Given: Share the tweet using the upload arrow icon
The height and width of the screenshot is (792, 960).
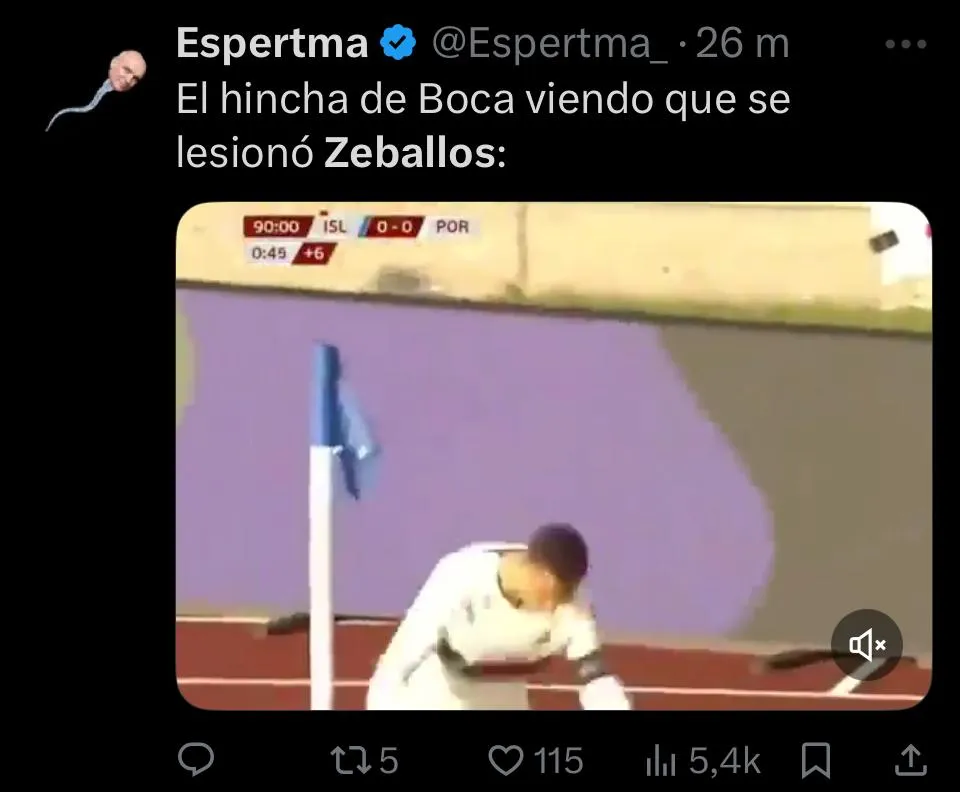Looking at the screenshot, I should (911, 760).
